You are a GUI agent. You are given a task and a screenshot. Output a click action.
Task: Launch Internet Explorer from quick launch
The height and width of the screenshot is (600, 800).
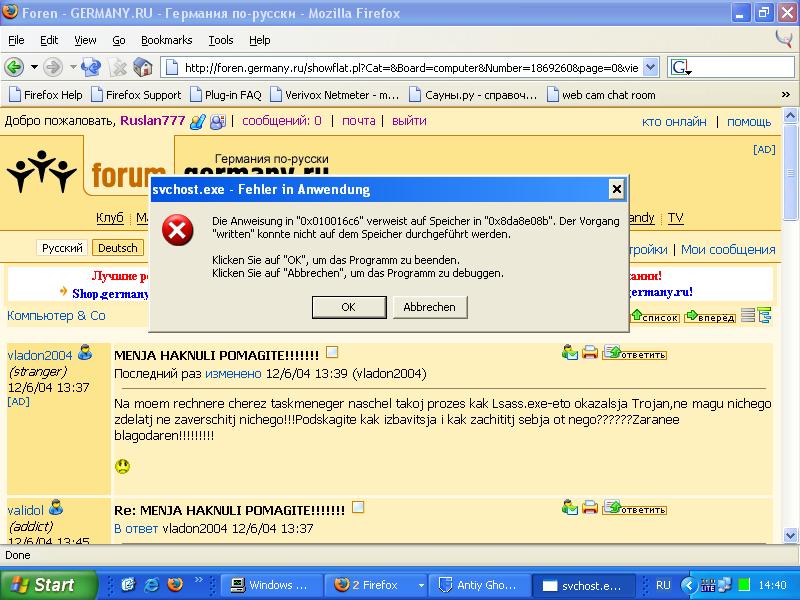(x=152, y=585)
